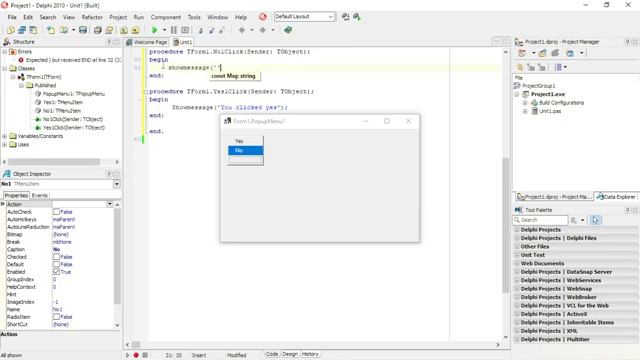
Task: Switch to the Events tab in Object Inspector
Action: tap(40, 196)
